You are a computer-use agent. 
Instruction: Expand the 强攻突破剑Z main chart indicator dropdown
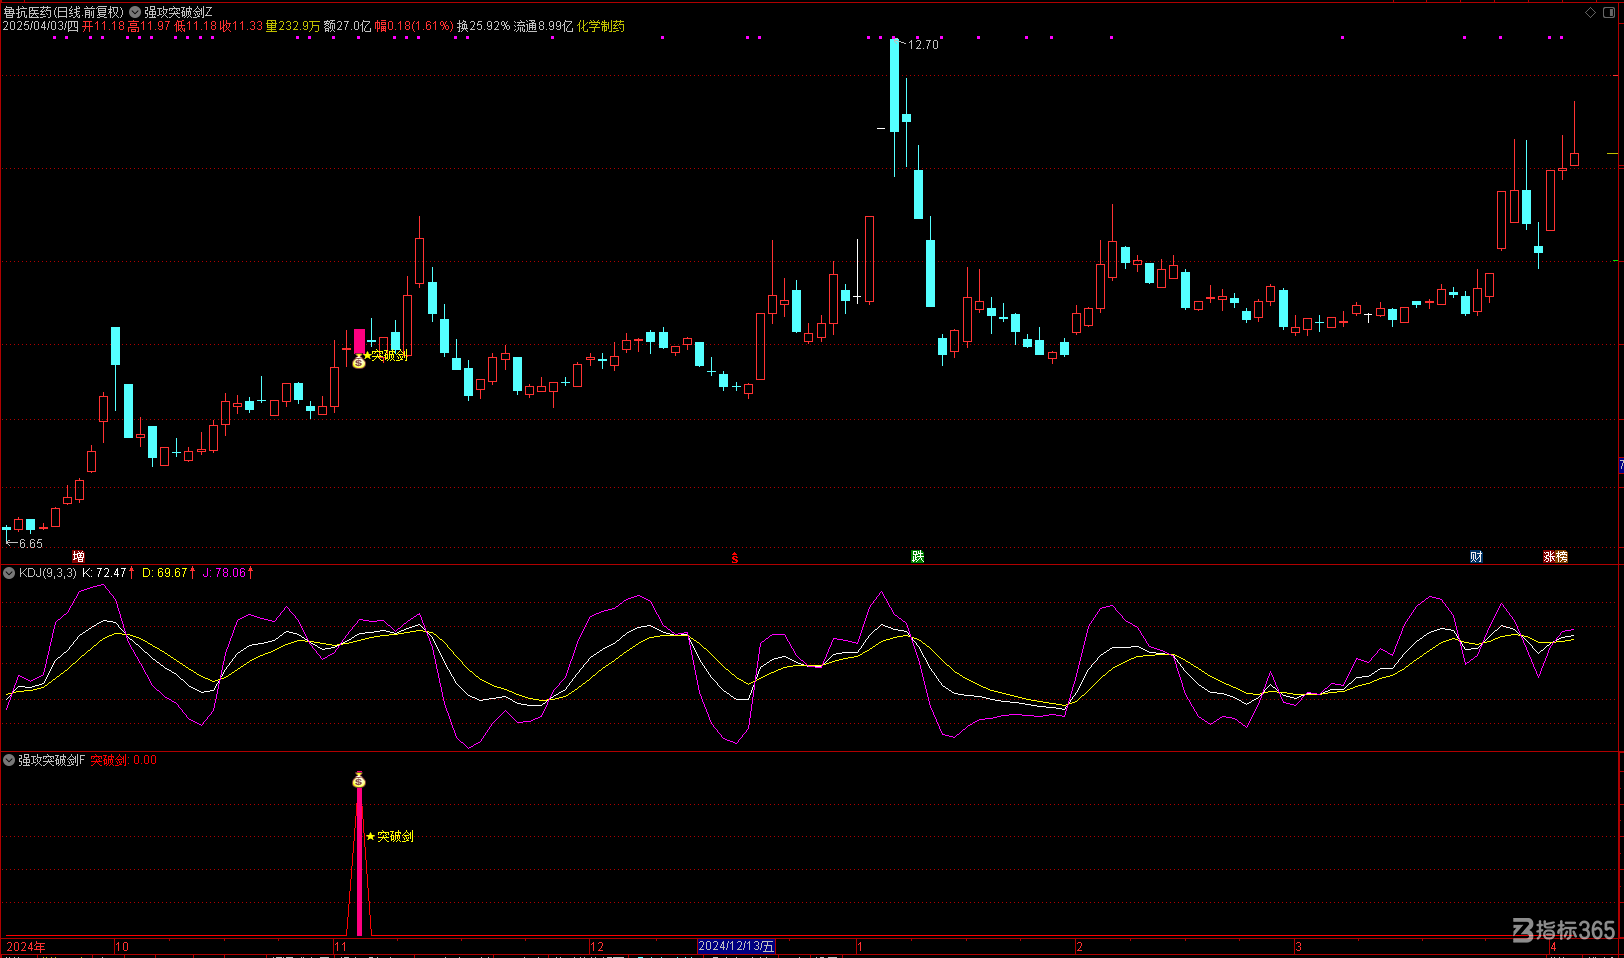click(x=135, y=12)
